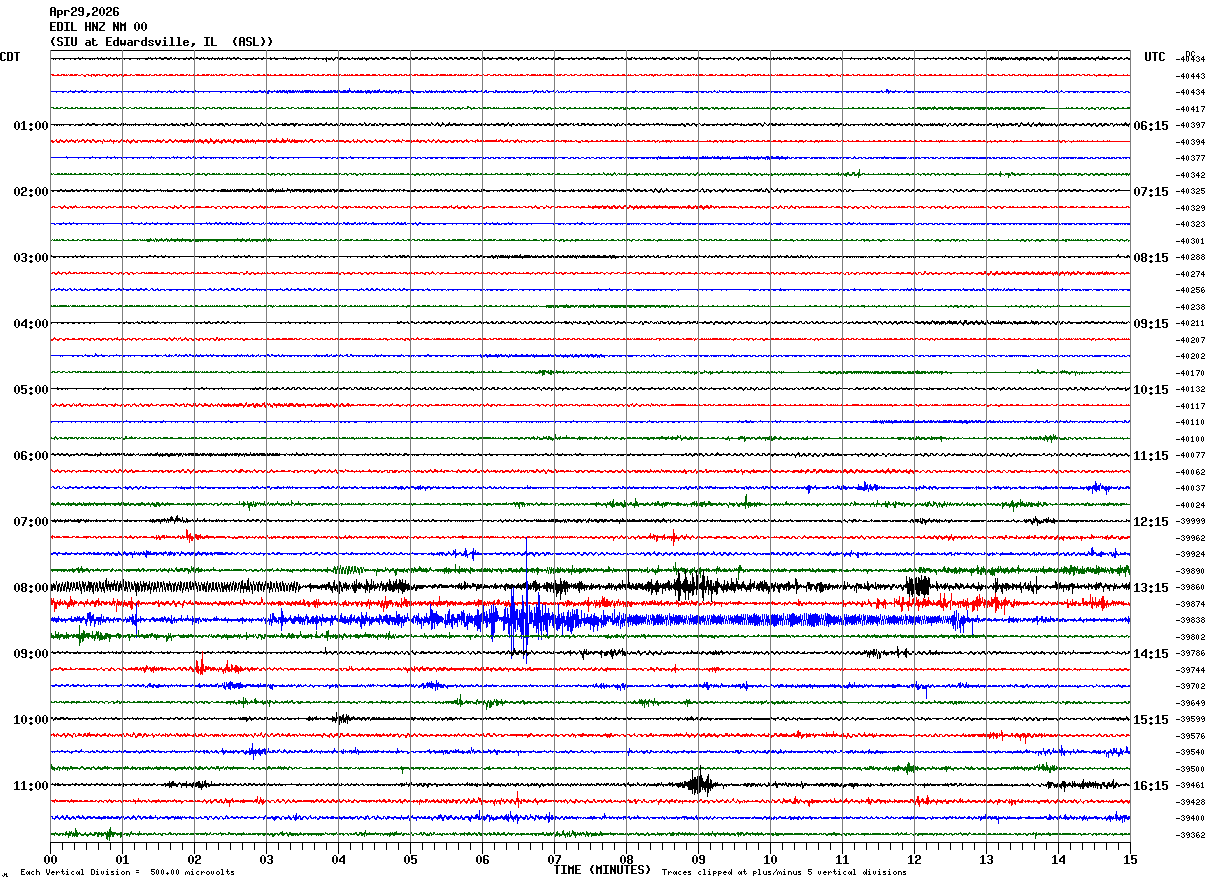Click the '13:15' UTC time label
1210x886 pixels.
[x=1151, y=588]
